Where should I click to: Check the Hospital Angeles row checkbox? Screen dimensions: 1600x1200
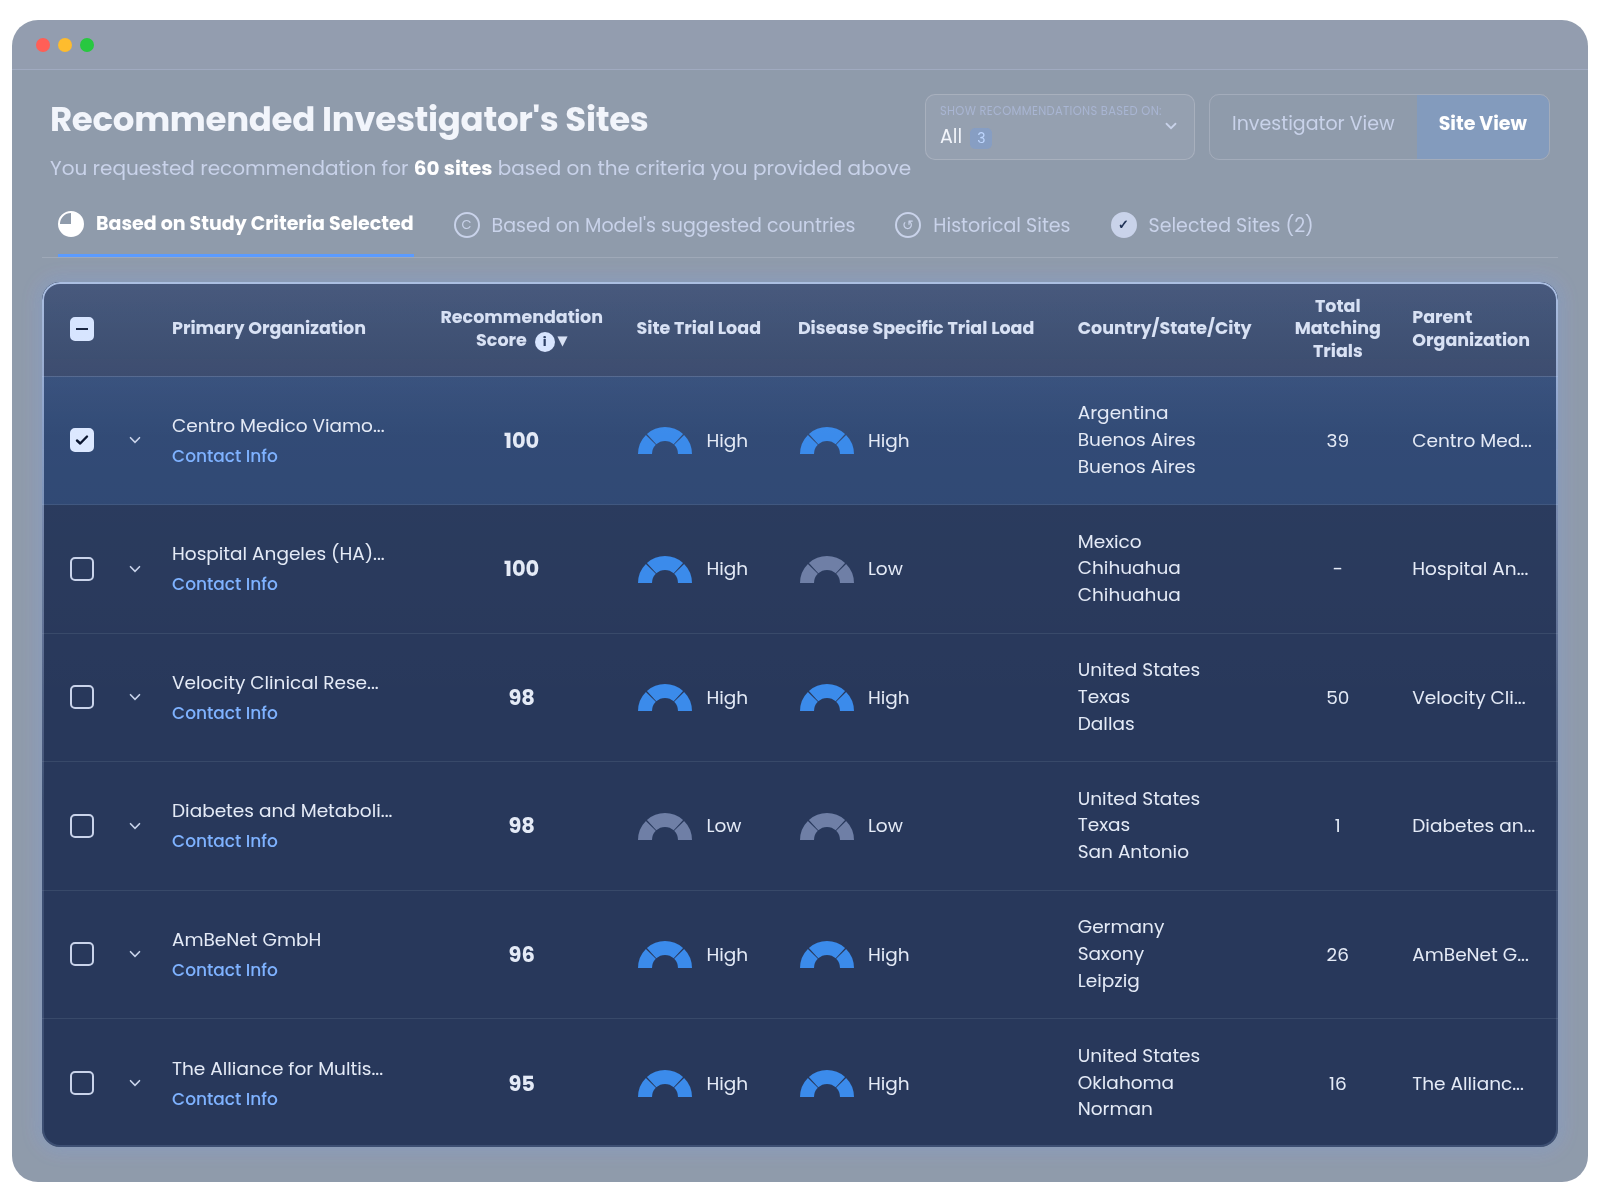(82, 569)
